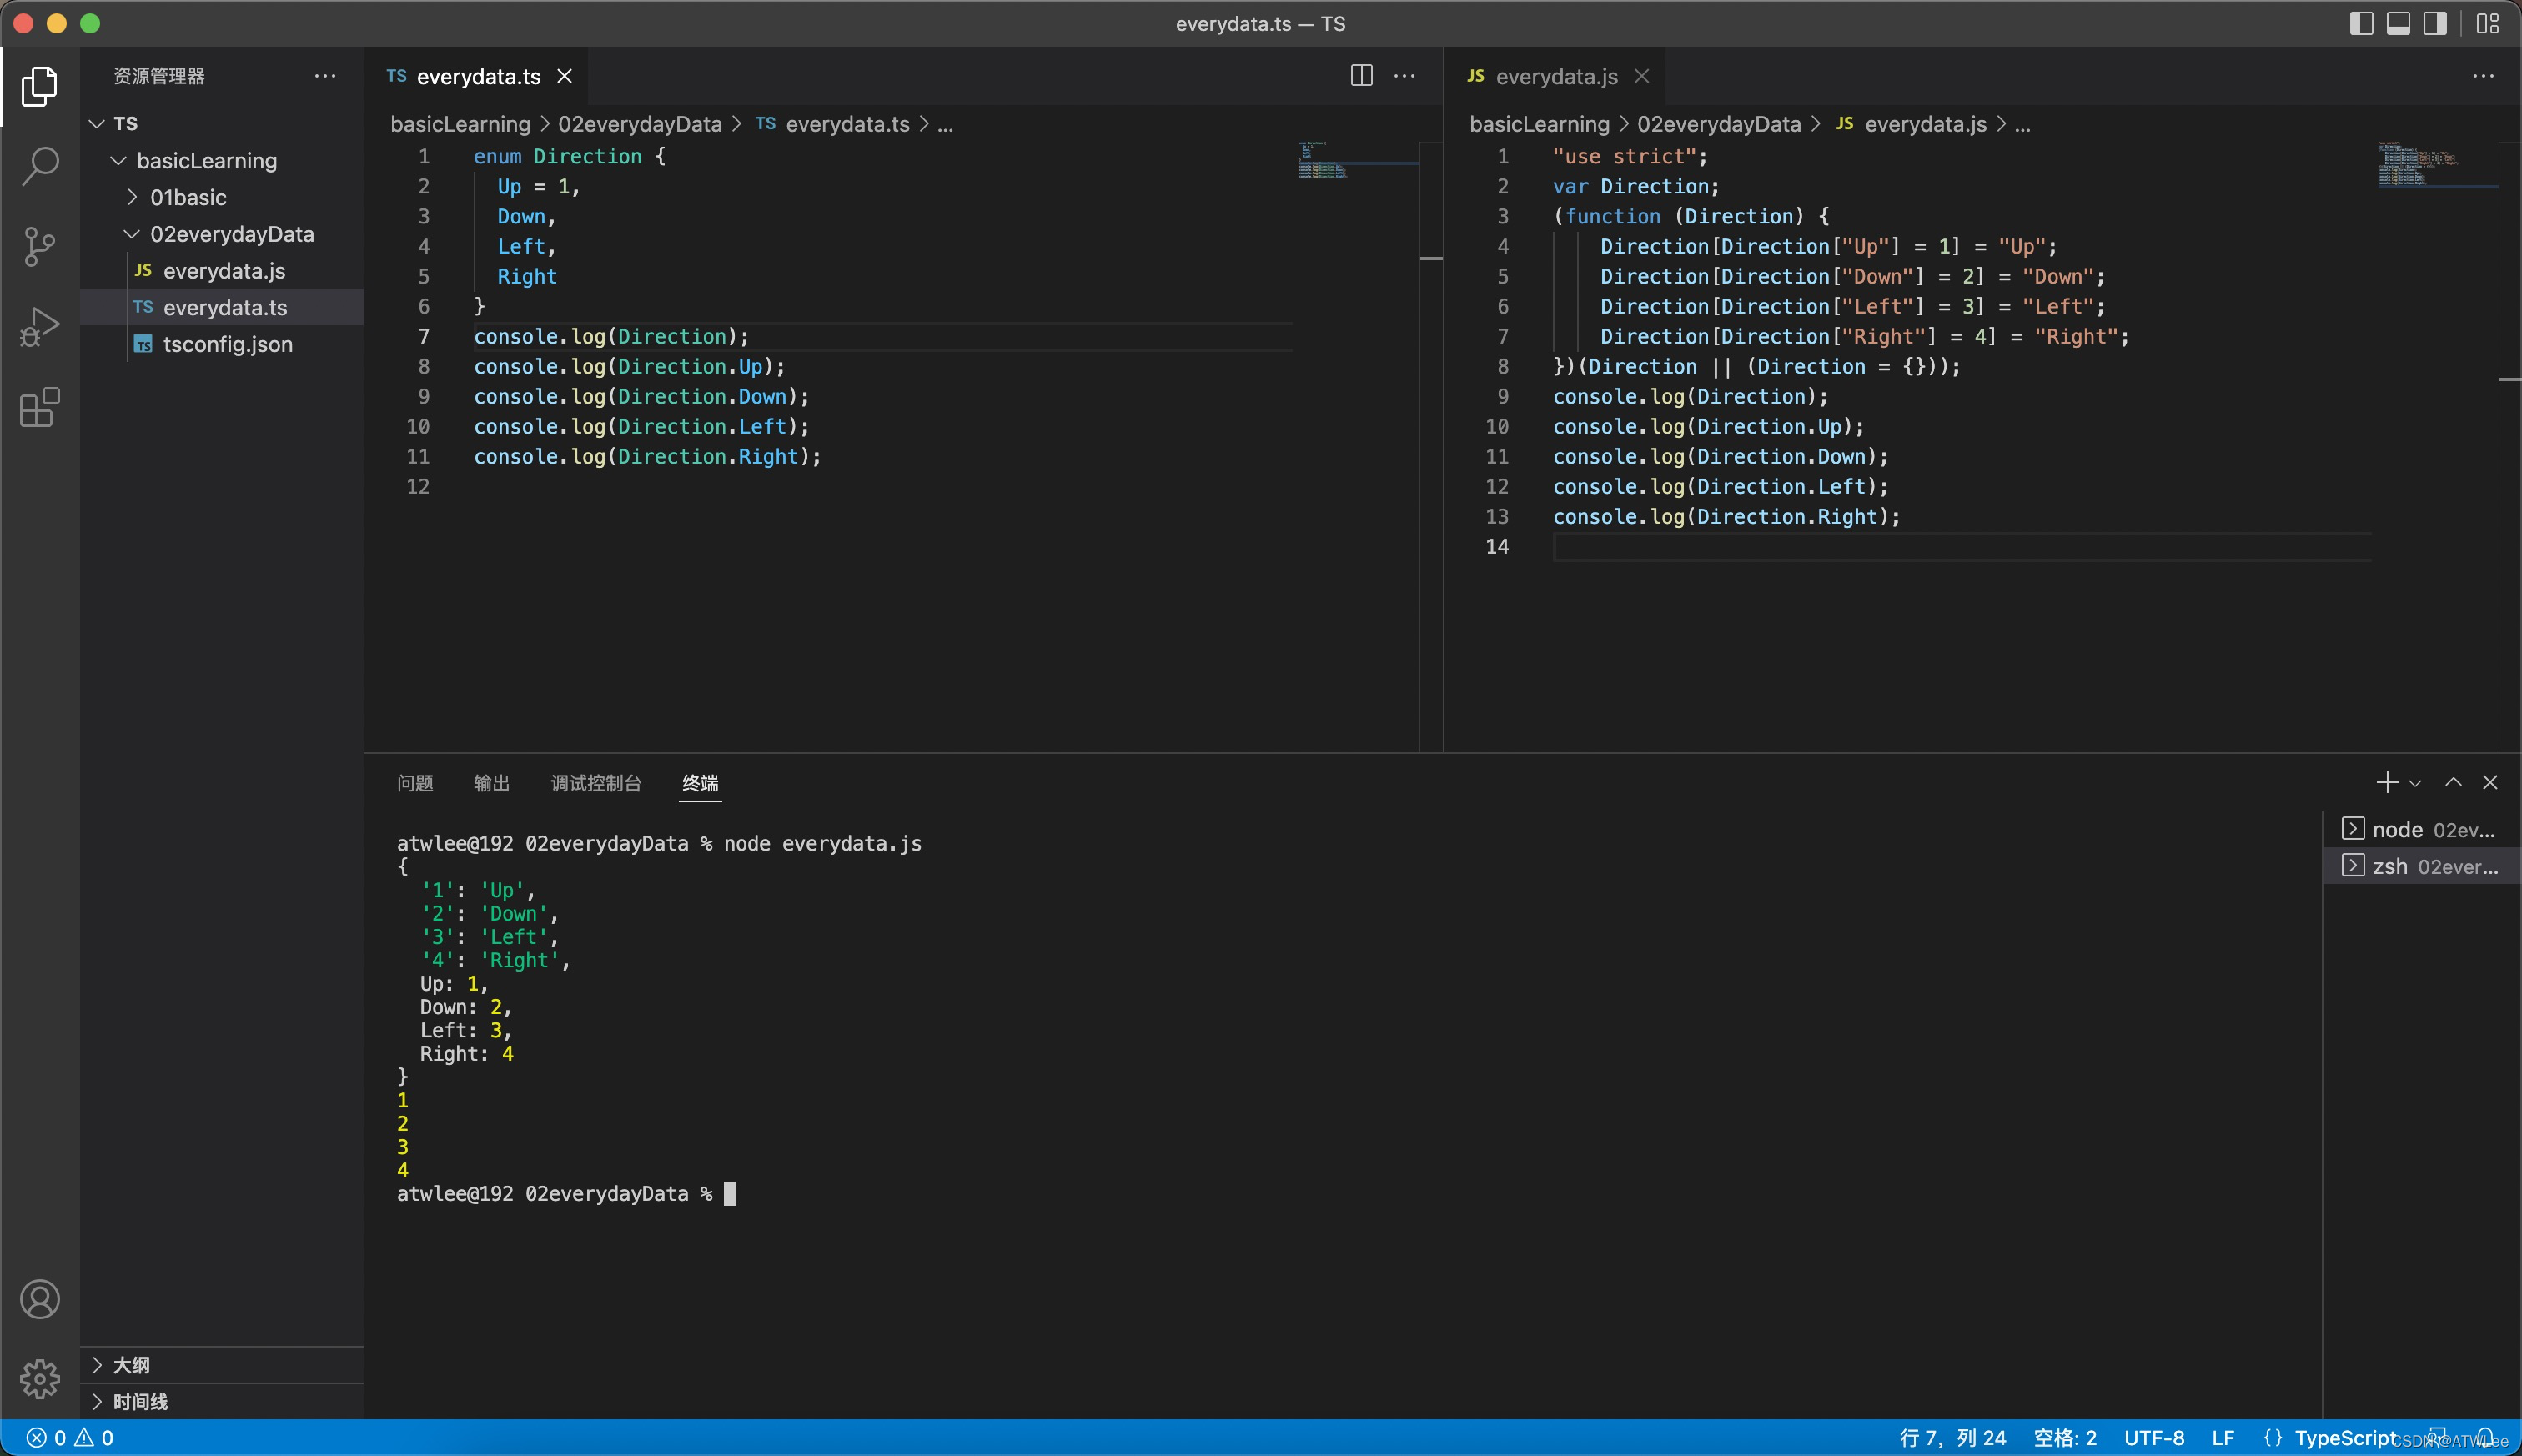Screen dimensions: 2522x1456
Task: Open the new terminal launch profile dropdown
Action: tap(2415, 783)
